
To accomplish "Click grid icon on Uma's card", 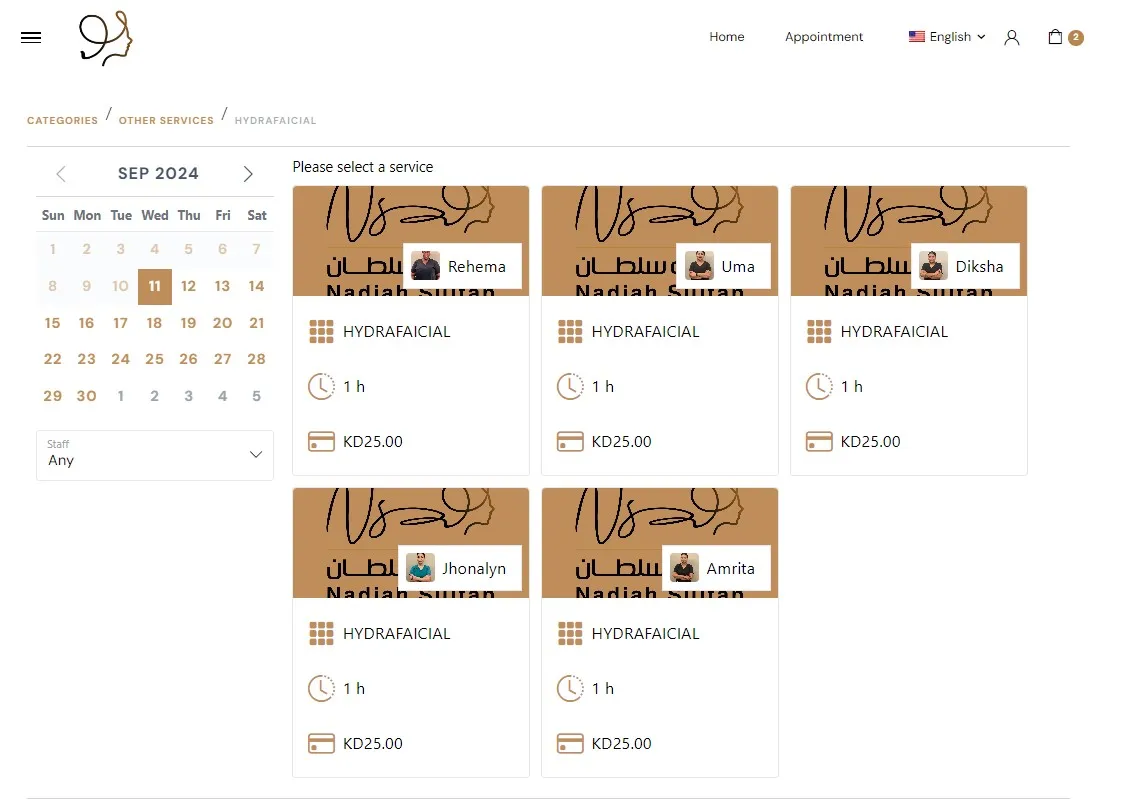I will coord(570,332).
